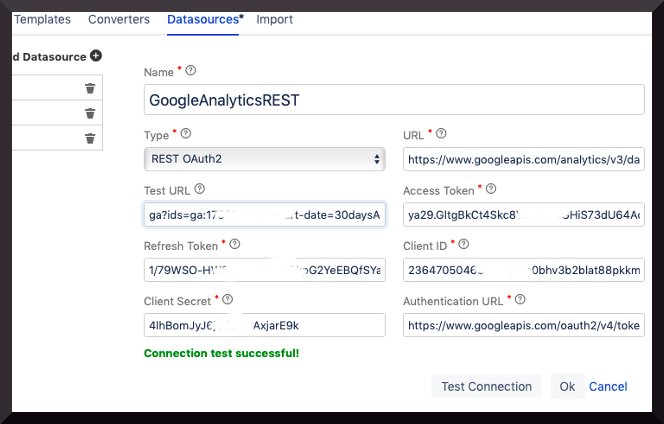Open help icon next to Refresh Token label
664x424 pixels.
(235, 244)
